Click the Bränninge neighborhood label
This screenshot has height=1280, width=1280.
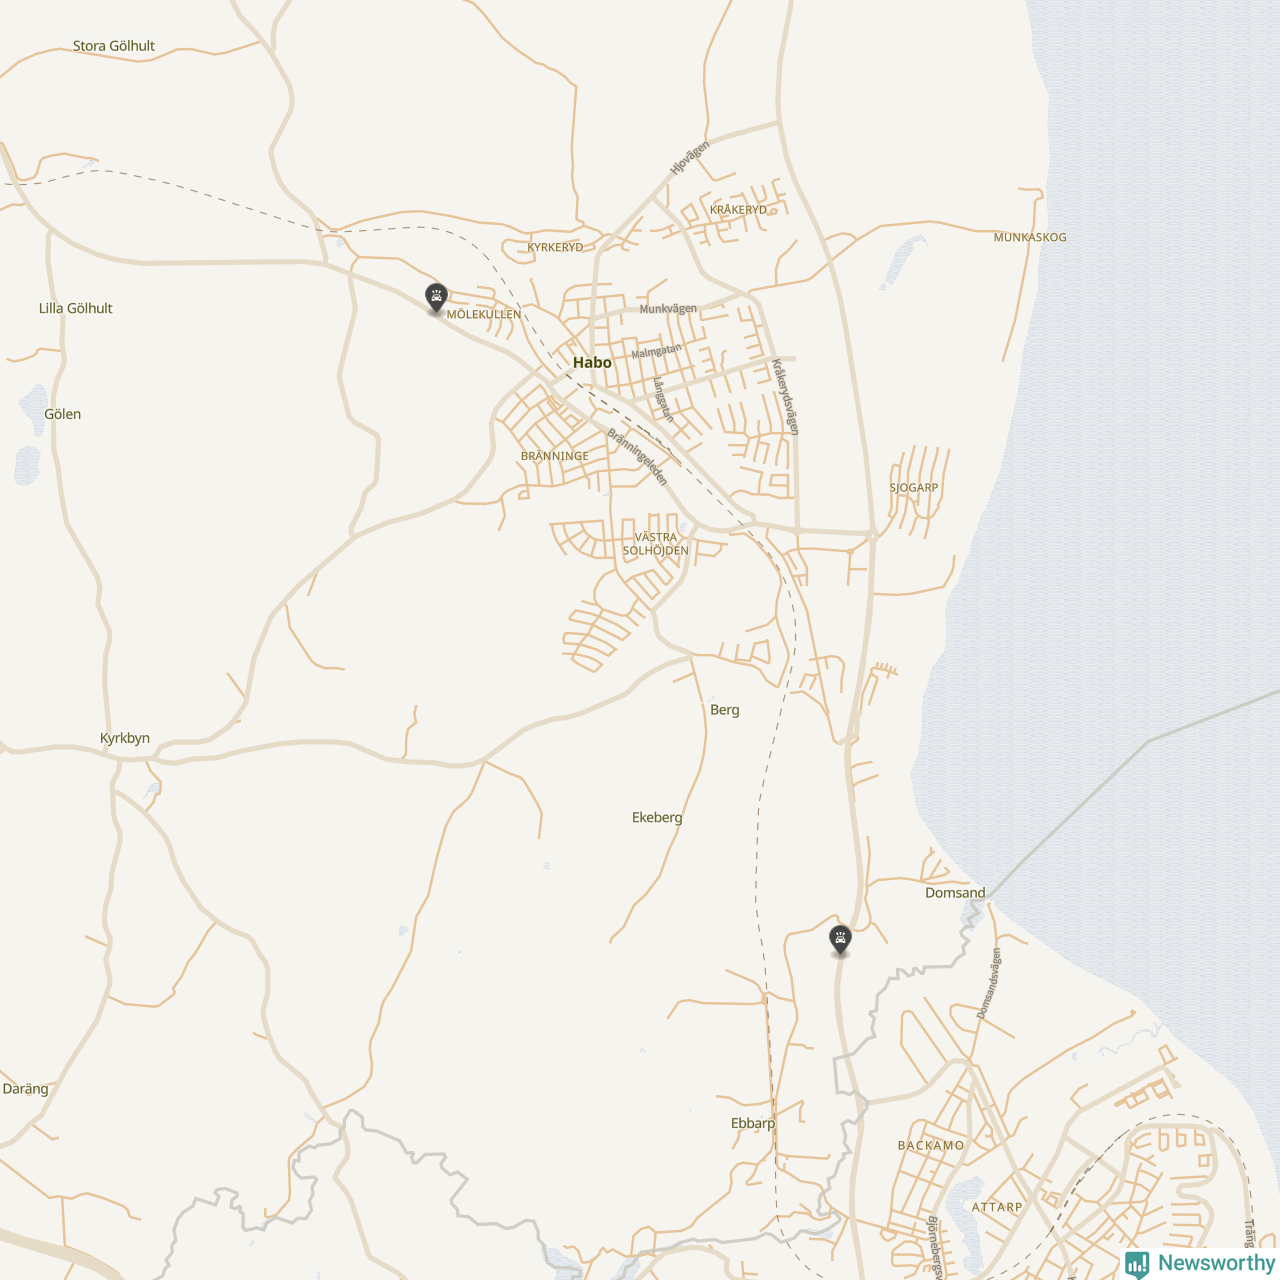555,456
